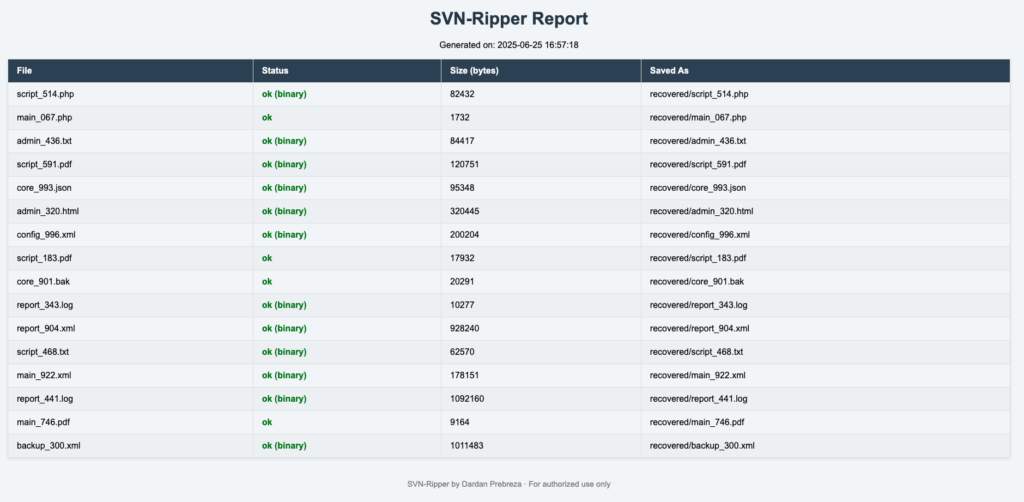Viewport: 1024px width, 502px height.
Task: Select file name main_746.pdf
Action: click(43, 422)
